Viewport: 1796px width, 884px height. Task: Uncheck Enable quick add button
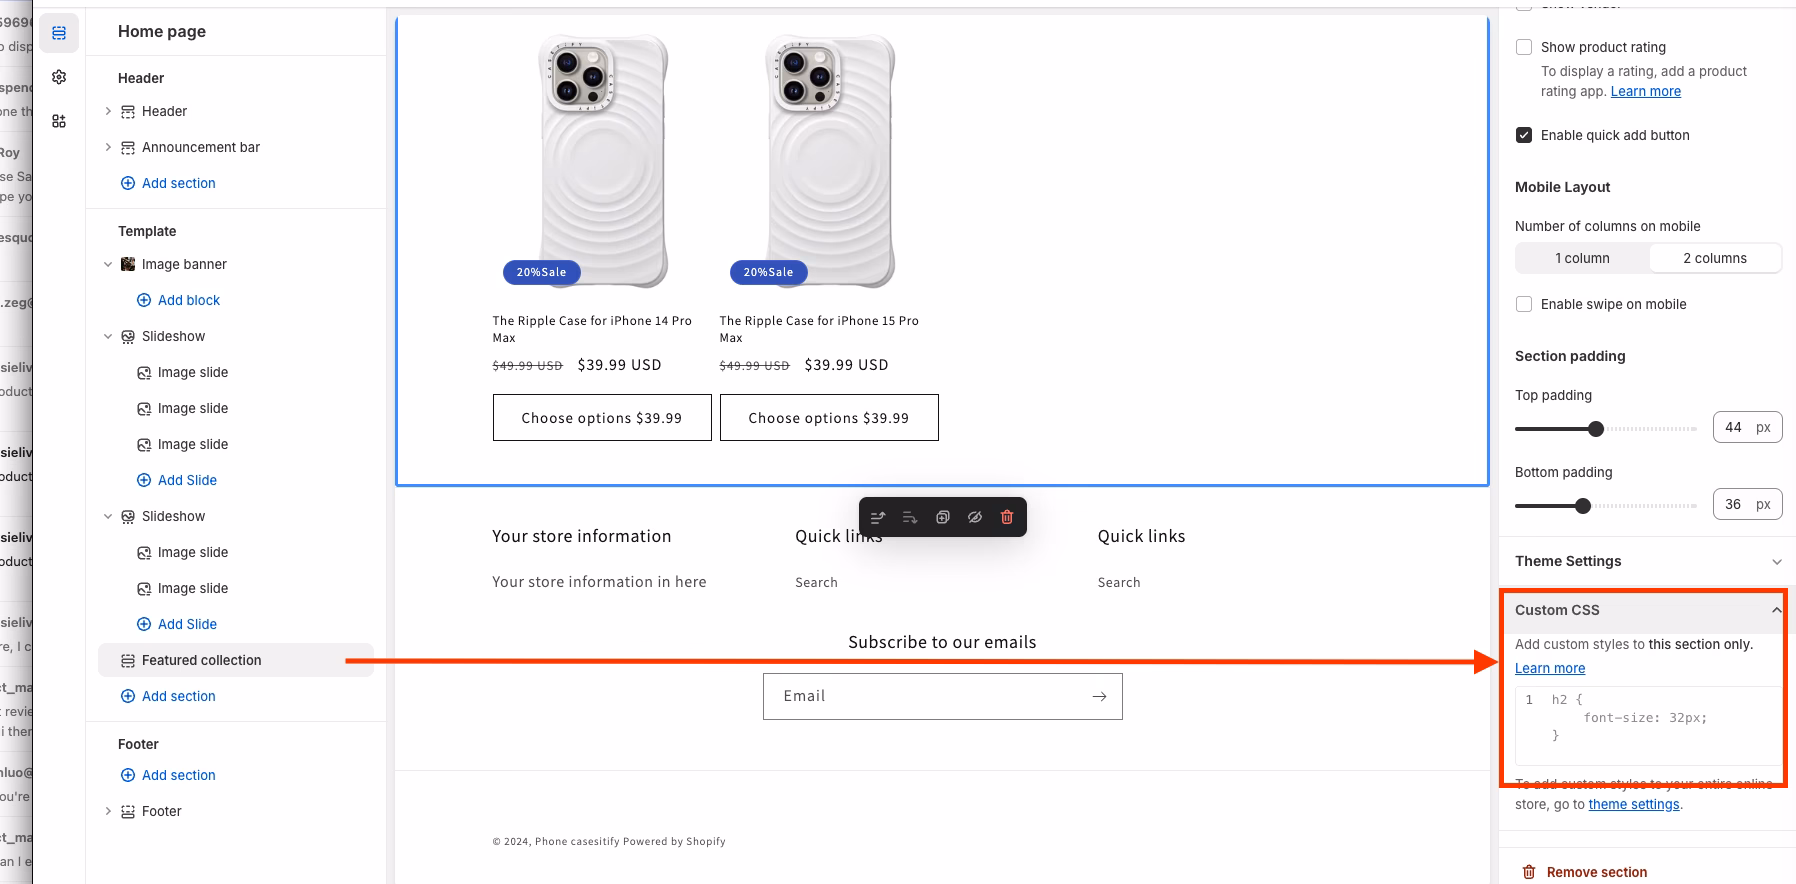[1525, 135]
